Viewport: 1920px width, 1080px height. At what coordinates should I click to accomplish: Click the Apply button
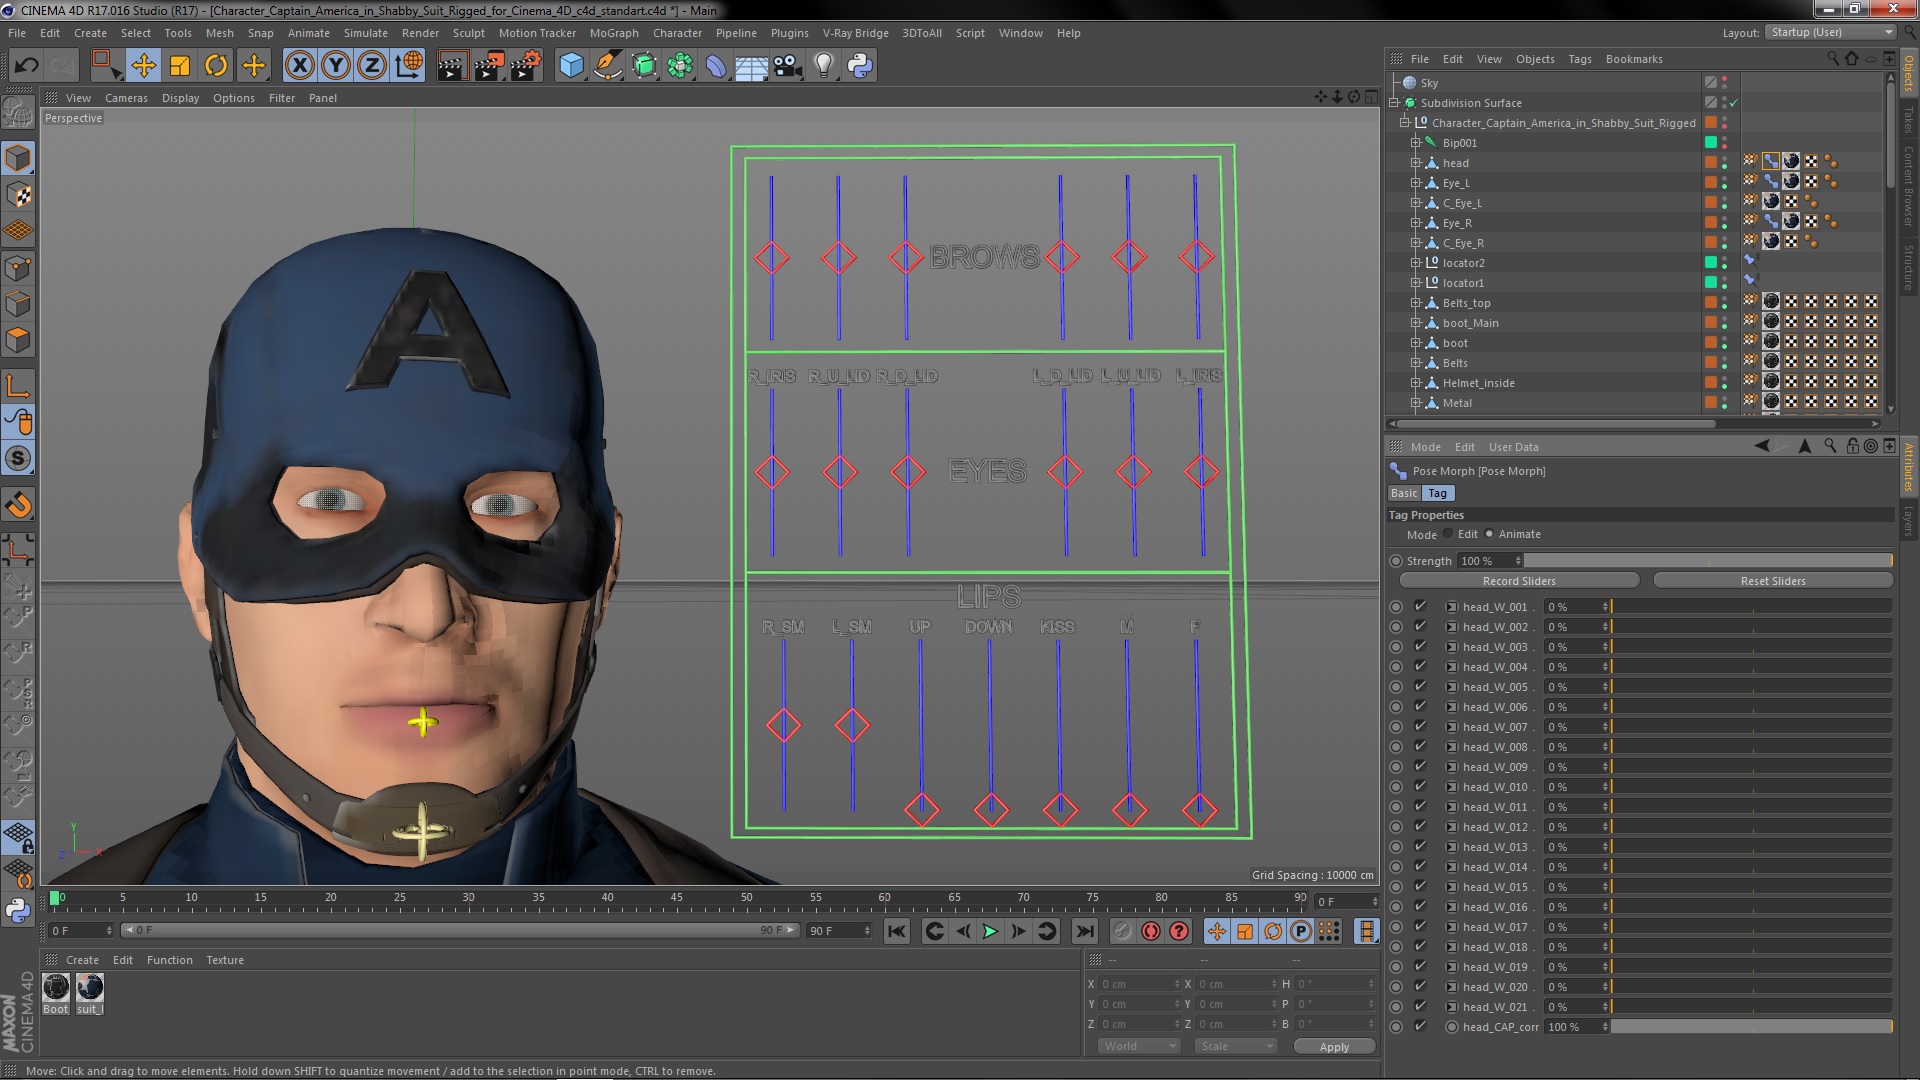tap(1334, 1047)
